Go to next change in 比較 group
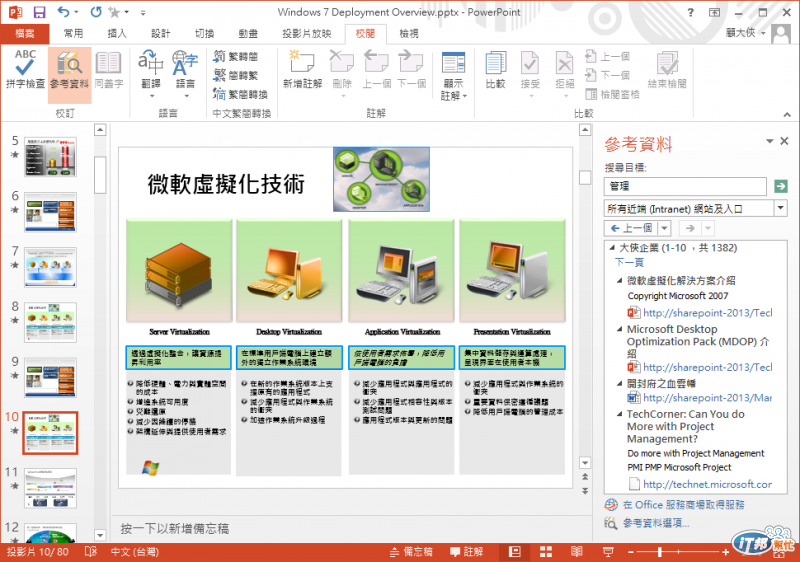 pos(607,75)
